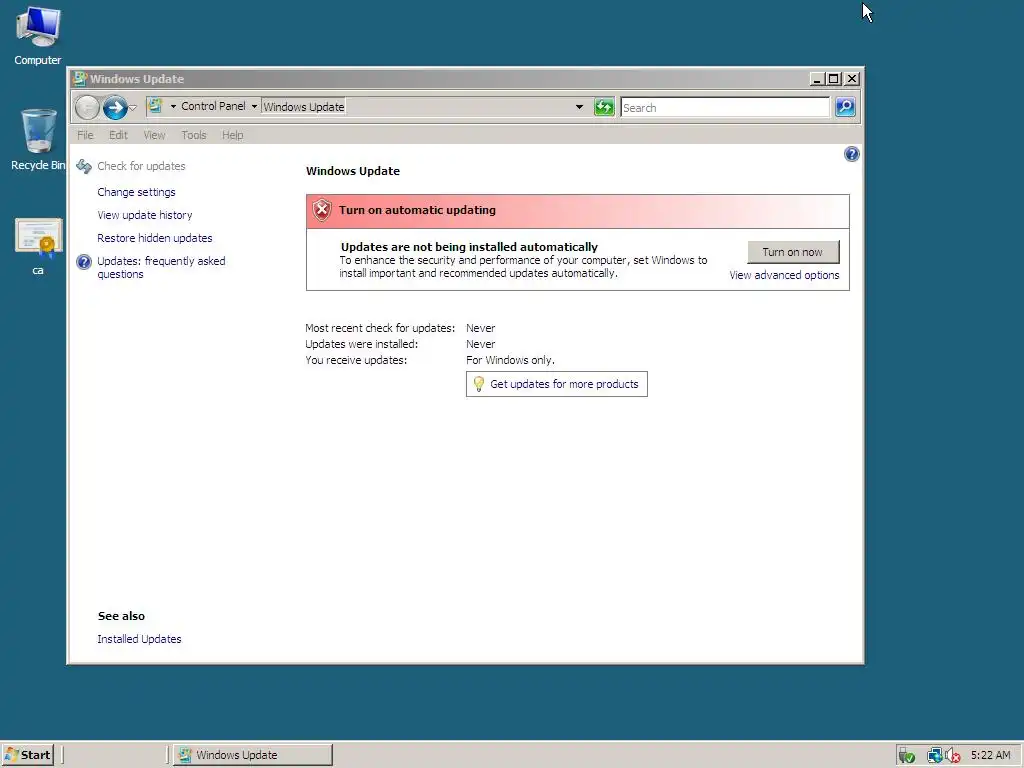Image resolution: width=1024 pixels, height=768 pixels.
Task: Click the Turn on now button
Action: (x=793, y=252)
